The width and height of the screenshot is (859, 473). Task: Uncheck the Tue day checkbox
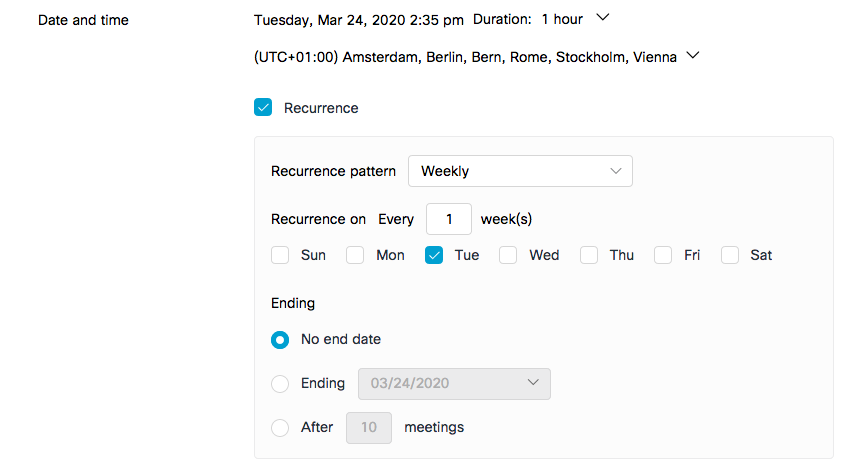tap(434, 255)
